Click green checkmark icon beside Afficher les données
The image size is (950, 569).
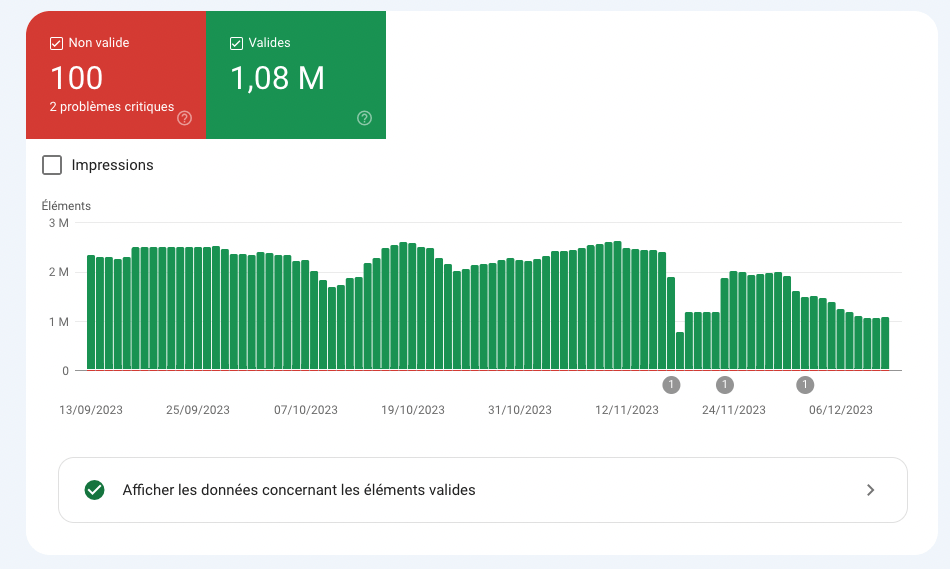pyautogui.click(x=95, y=490)
